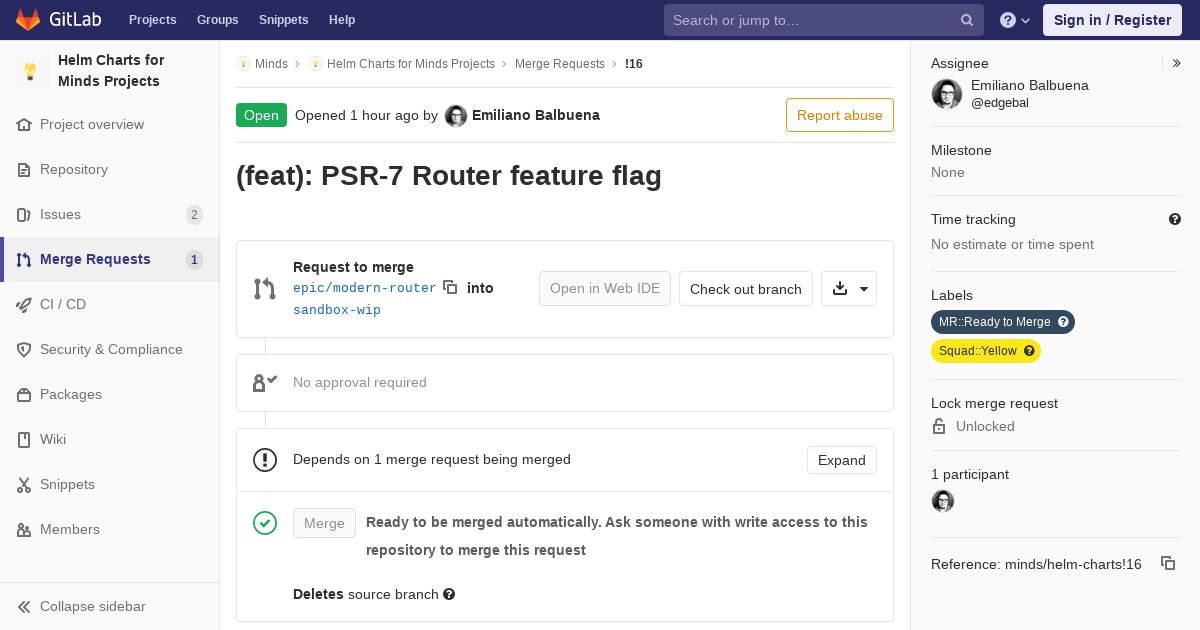This screenshot has height=630, width=1200.
Task: Click the CI / CD rocket icon
Action: (24, 305)
